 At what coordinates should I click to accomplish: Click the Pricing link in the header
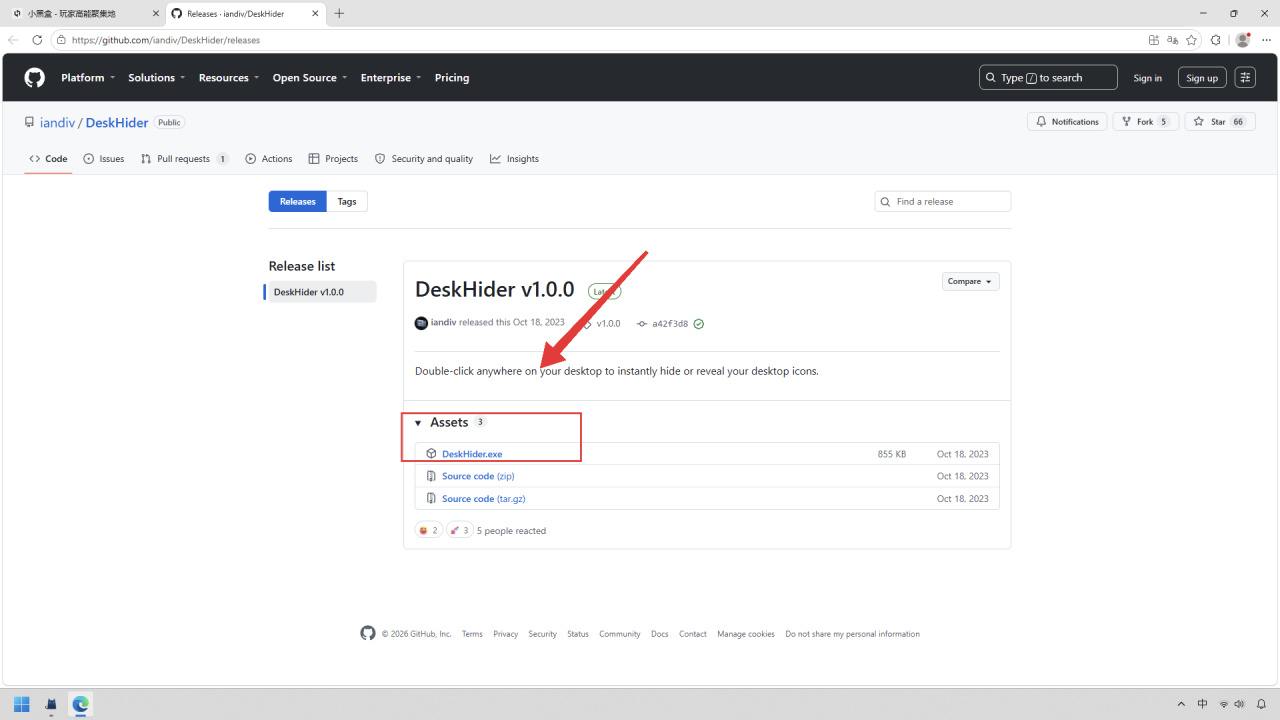(452, 78)
